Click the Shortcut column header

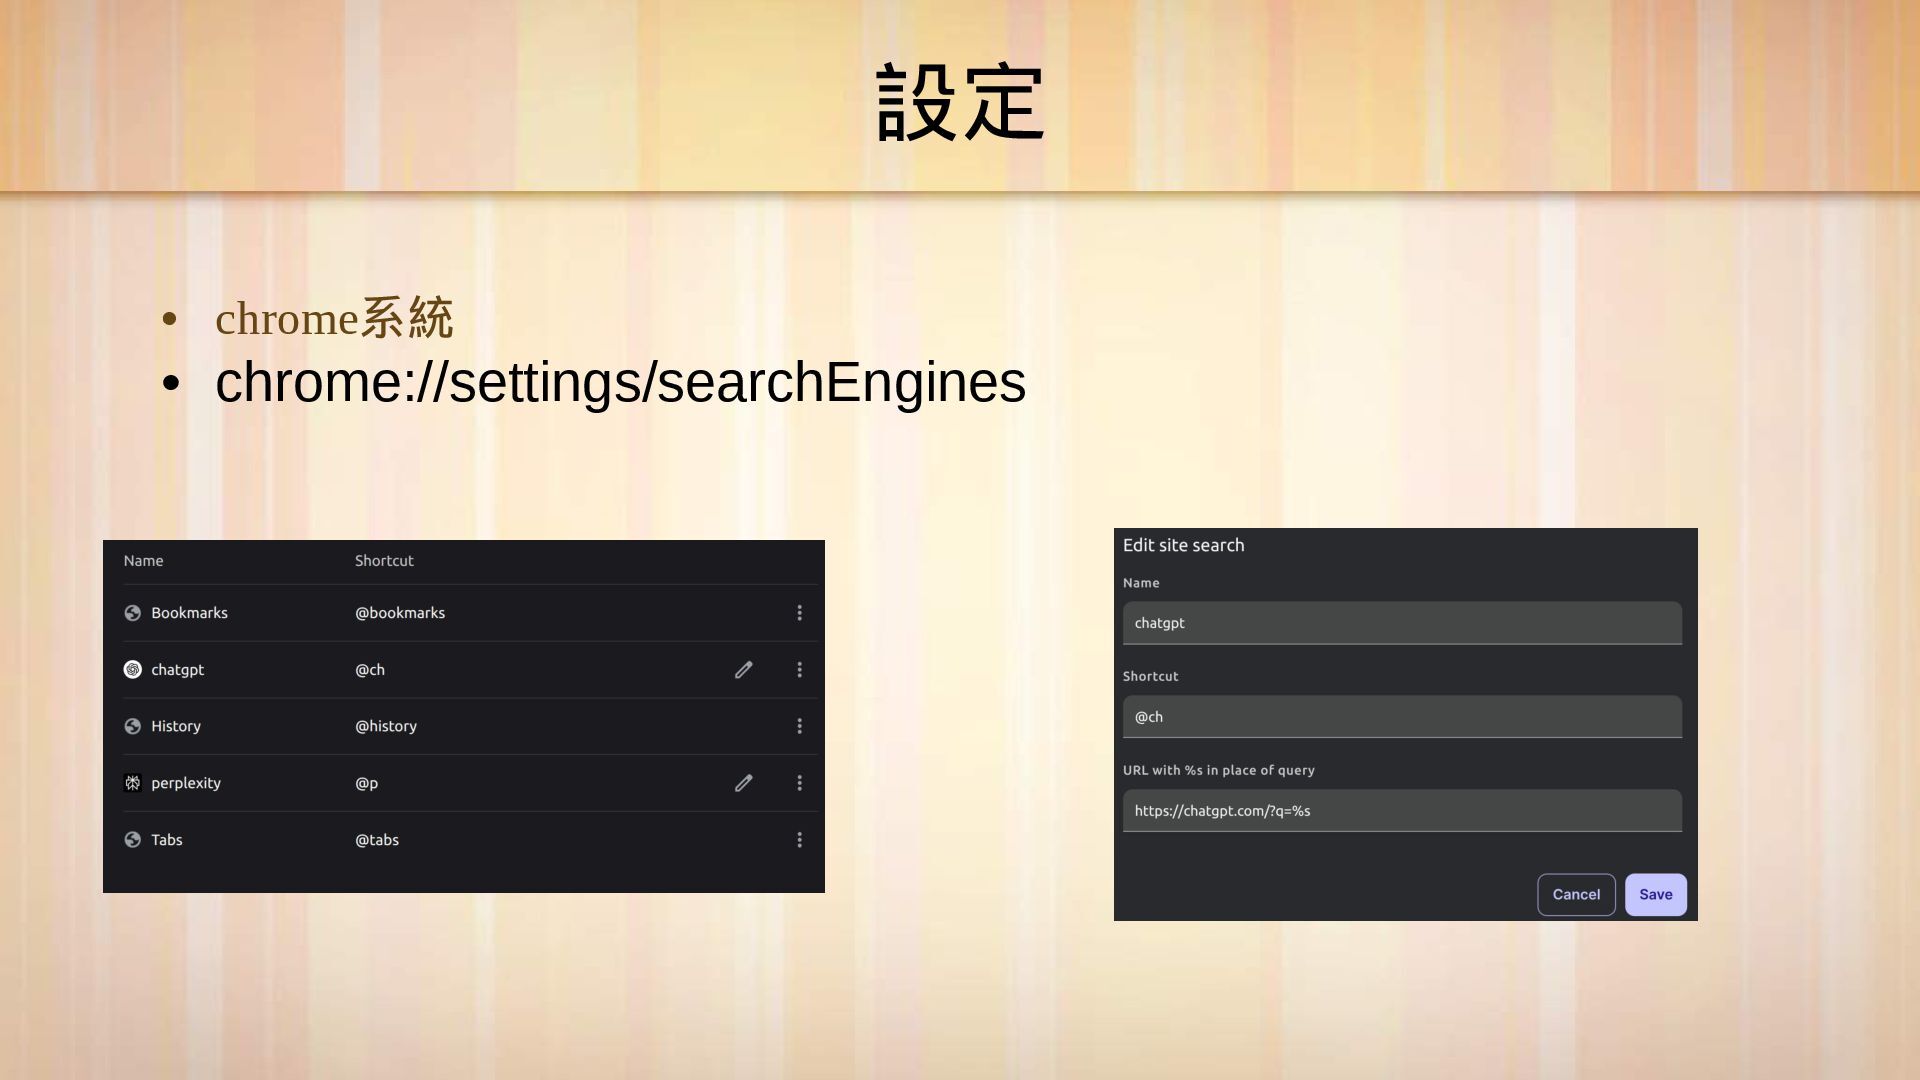(x=384, y=561)
